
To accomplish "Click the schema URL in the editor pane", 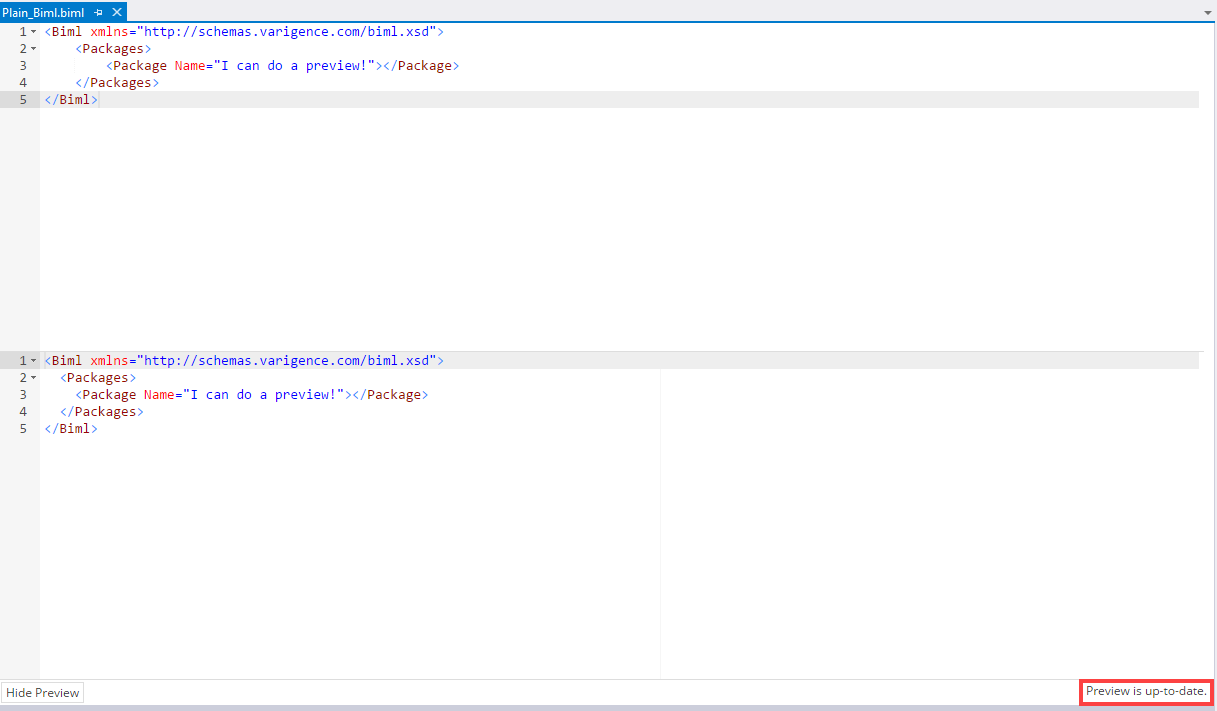I will (x=287, y=32).
